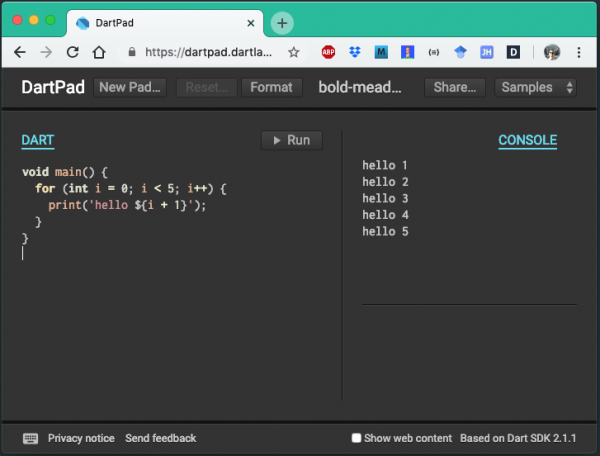600x456 pixels.
Task: Click the print('hello ...') code line
Action: pyautogui.click(x=127, y=205)
